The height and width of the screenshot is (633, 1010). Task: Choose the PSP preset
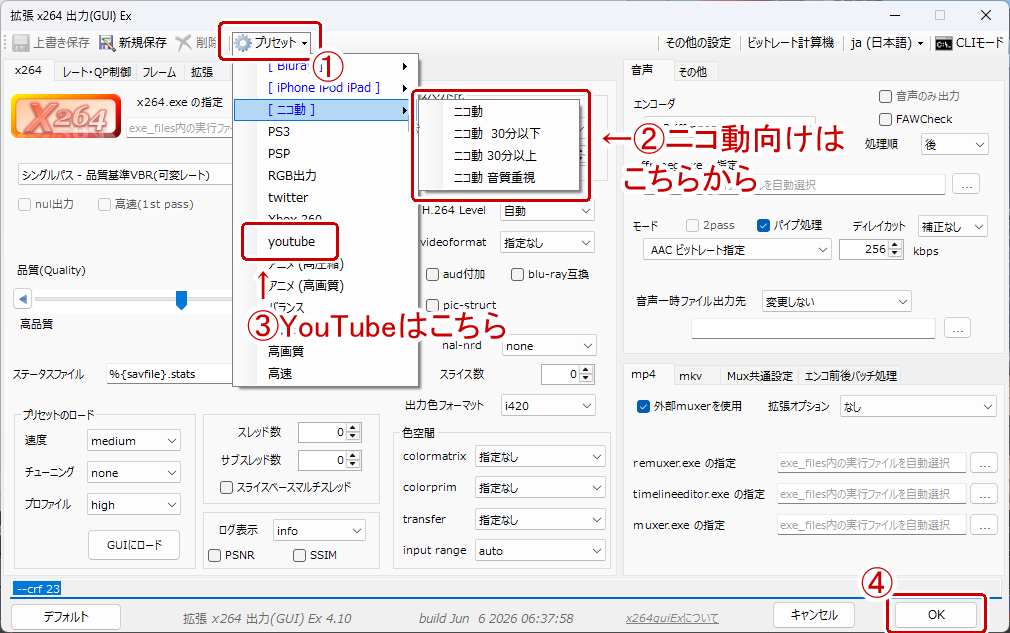pos(279,154)
